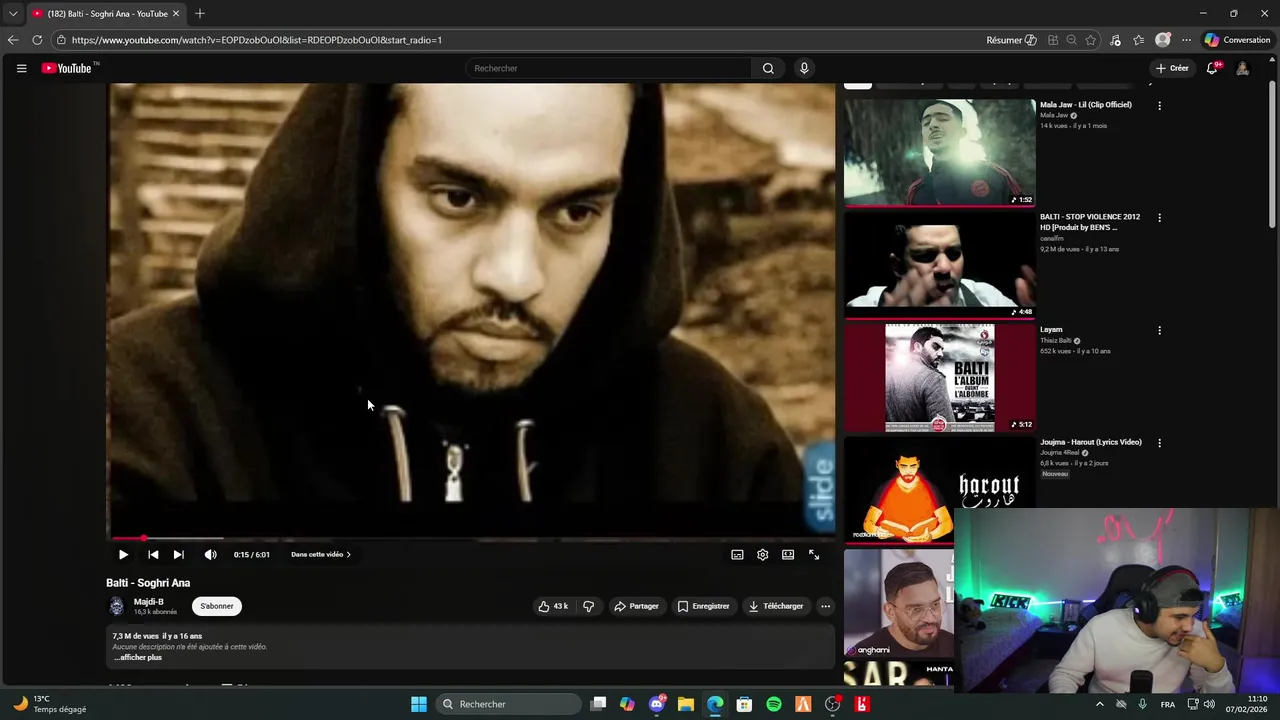The width and height of the screenshot is (1280, 720).
Task: Enter fullscreen mode on the player
Action: pos(814,554)
